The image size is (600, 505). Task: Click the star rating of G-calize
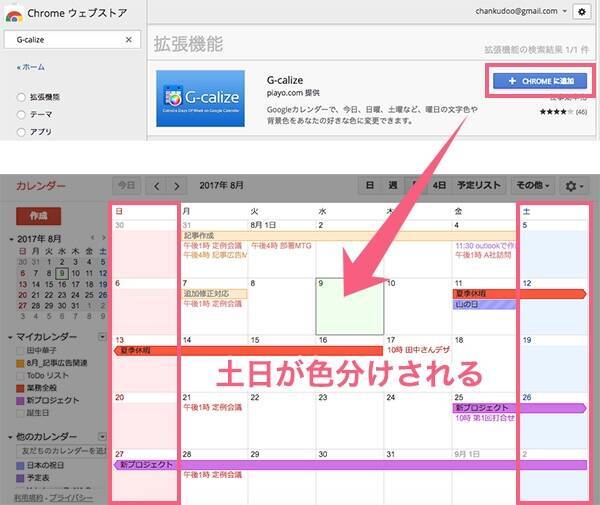[x=556, y=112]
